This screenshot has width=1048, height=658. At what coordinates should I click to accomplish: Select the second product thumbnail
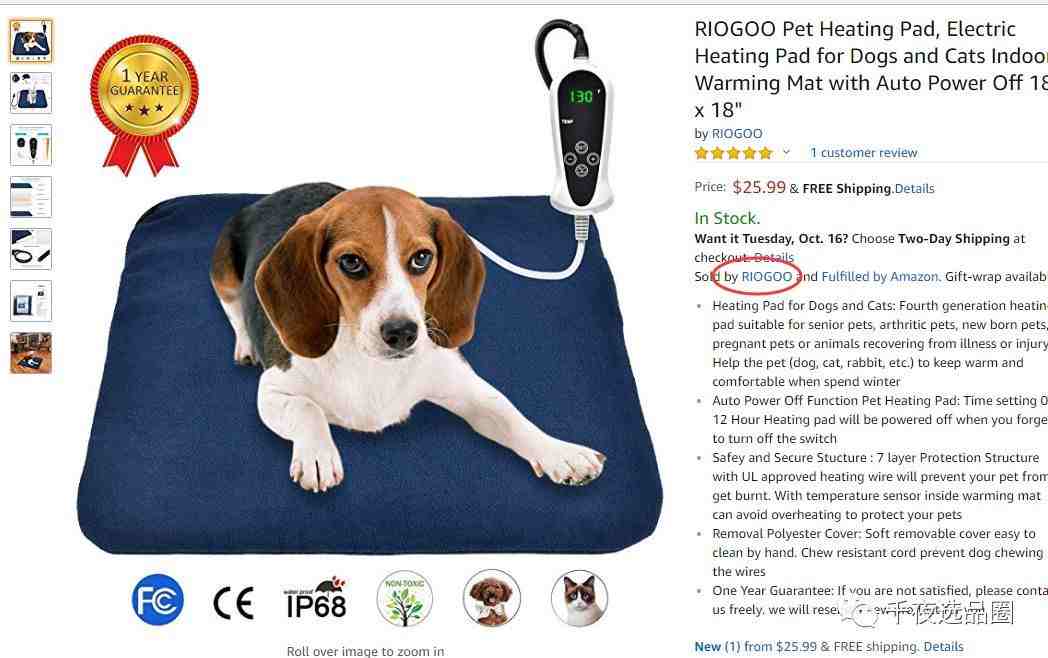[x=31, y=93]
